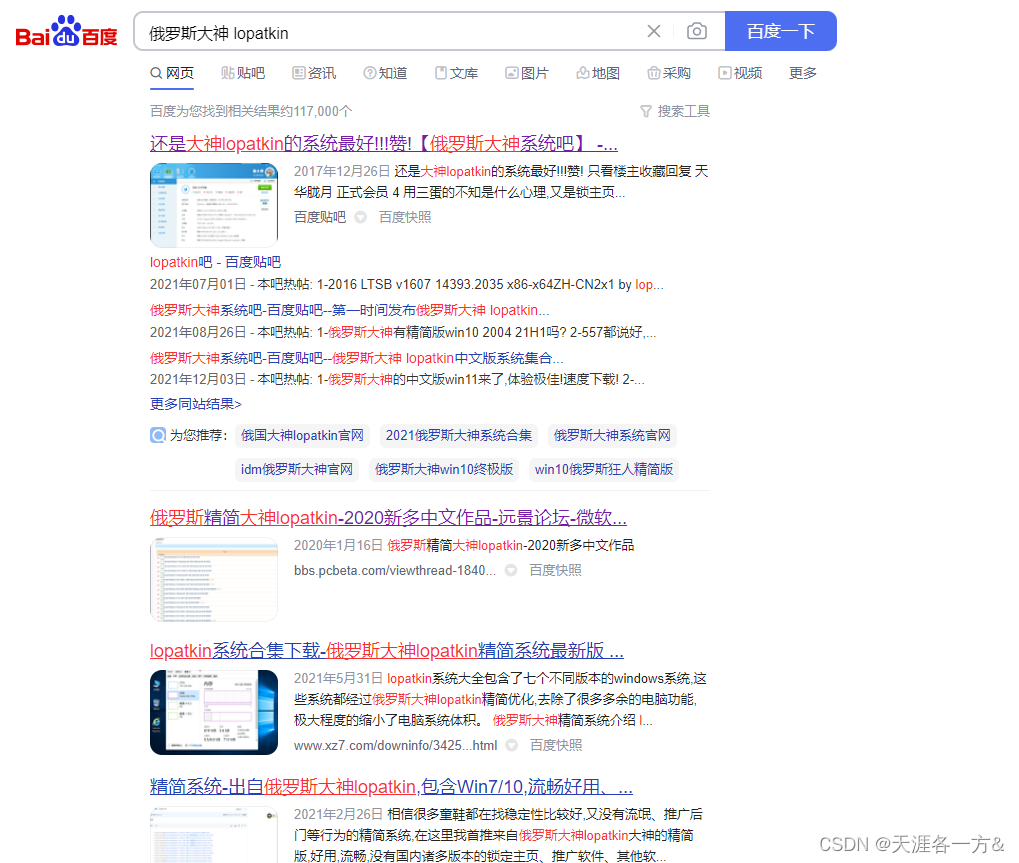This screenshot has height=863, width=1019.
Task: Select suggestion 2021俄罗斯大神系统合集
Action: [x=459, y=435]
